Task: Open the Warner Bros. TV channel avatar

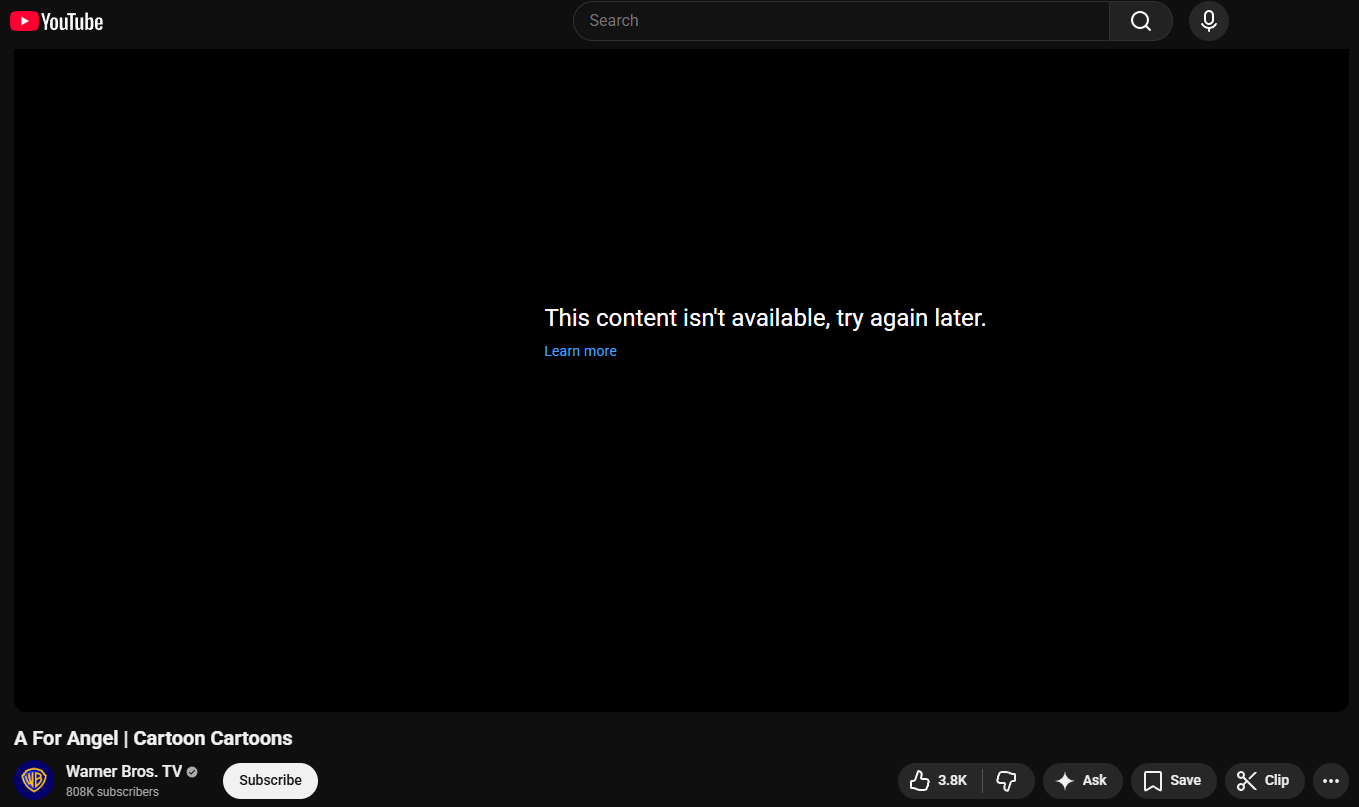Action: coord(34,780)
